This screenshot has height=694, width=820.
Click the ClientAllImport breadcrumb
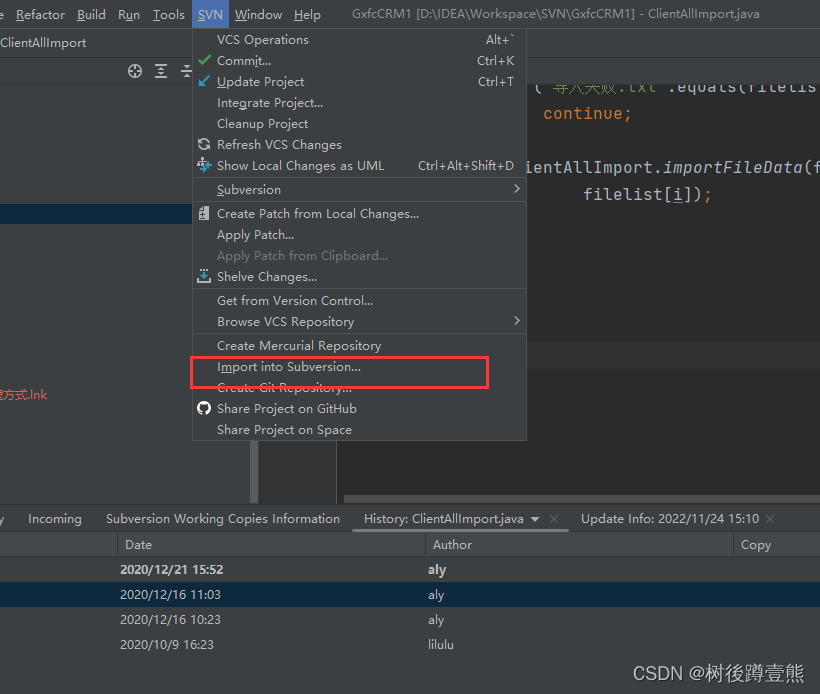(x=43, y=43)
